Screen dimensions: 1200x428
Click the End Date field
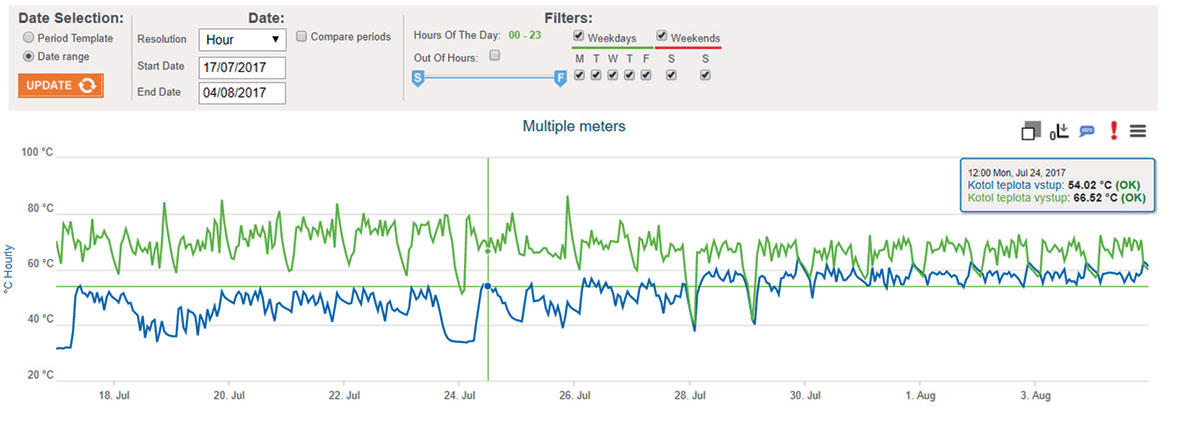pyautogui.click(x=242, y=93)
